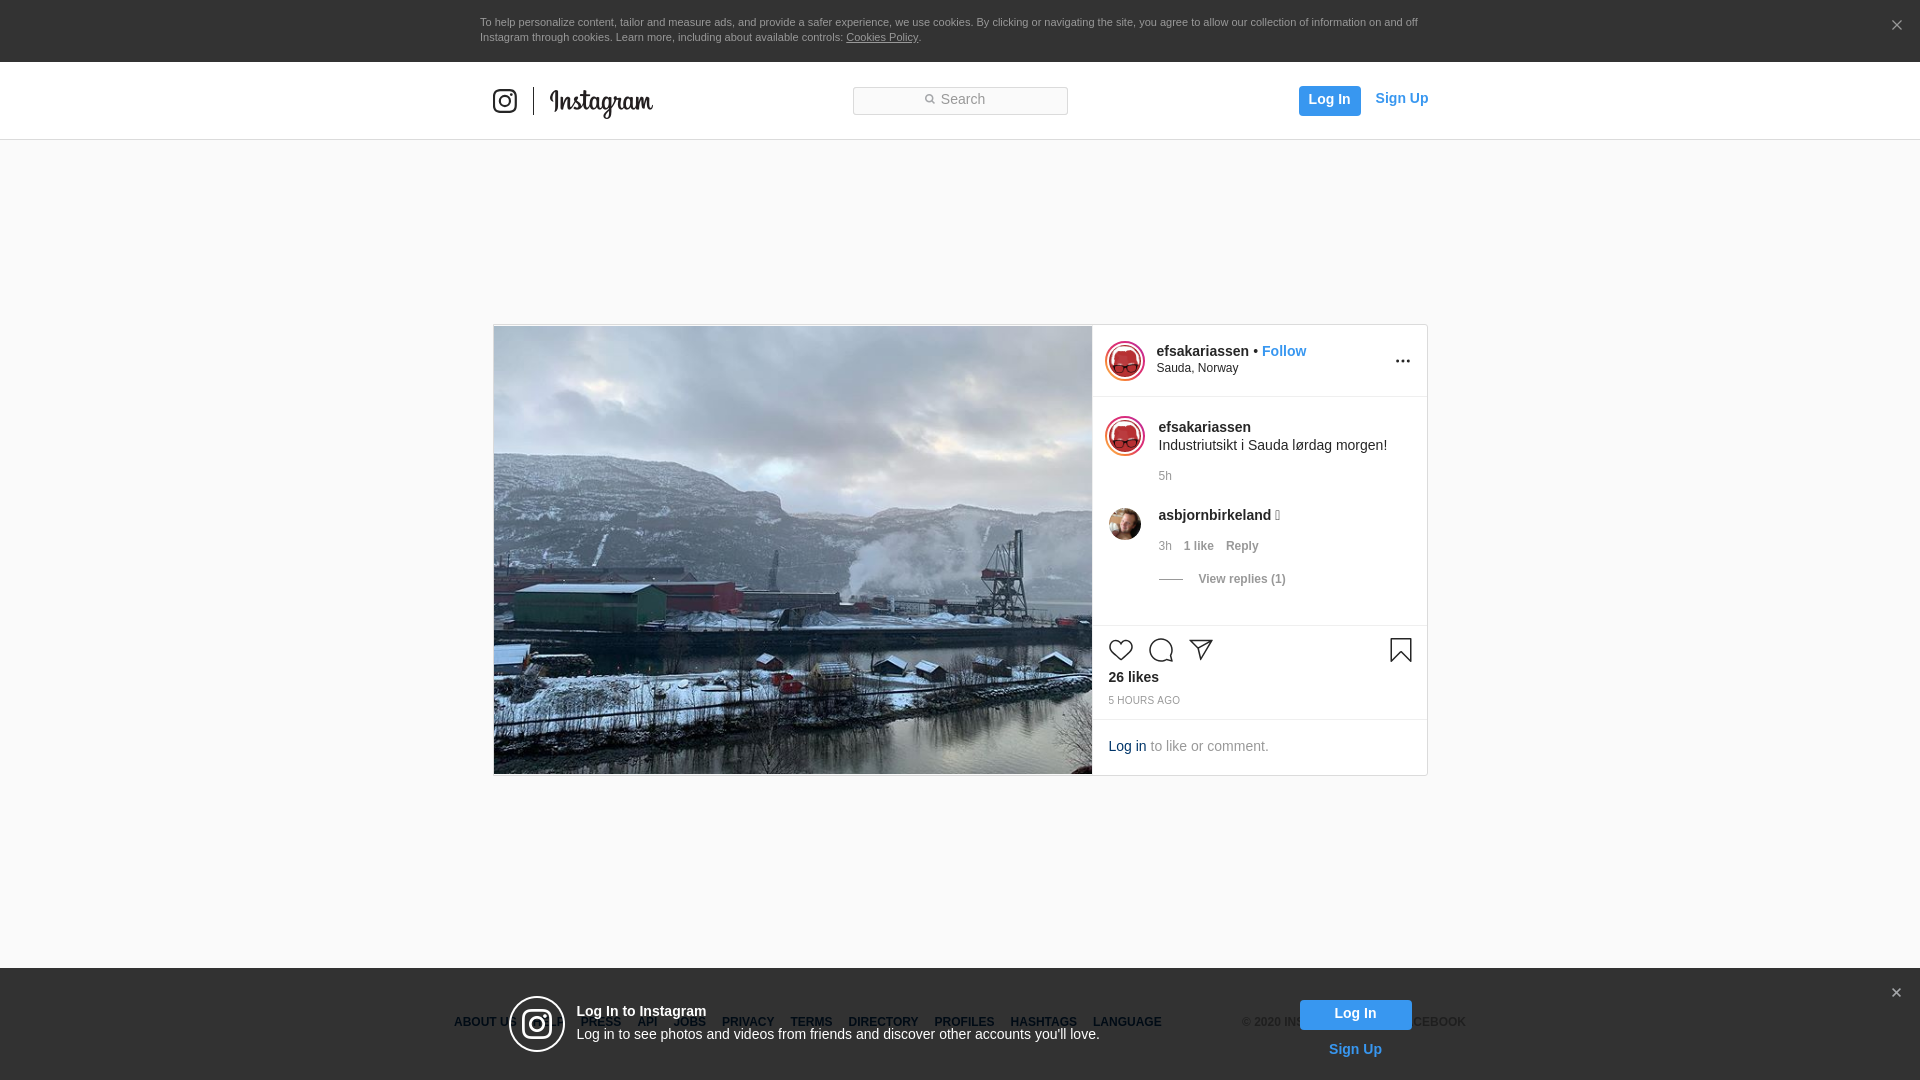Click the Instagram wordmark logo
Image resolution: width=1920 pixels, height=1080 pixels.
(601, 103)
